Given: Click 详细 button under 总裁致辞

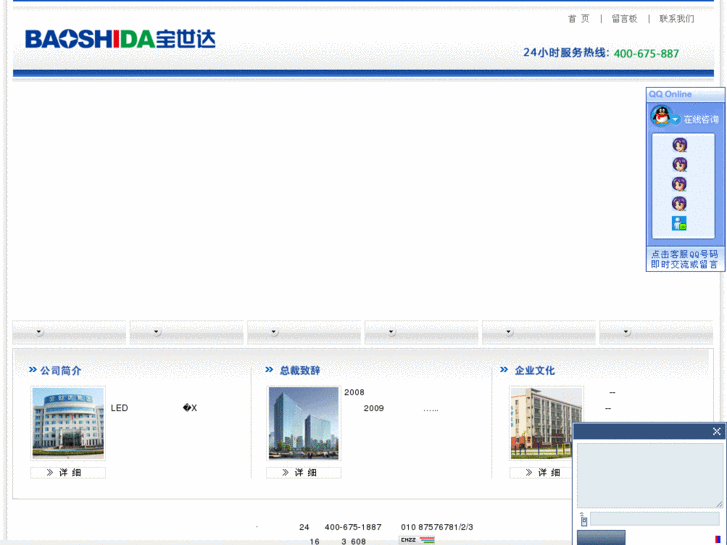Looking at the screenshot, I should 304,473.
